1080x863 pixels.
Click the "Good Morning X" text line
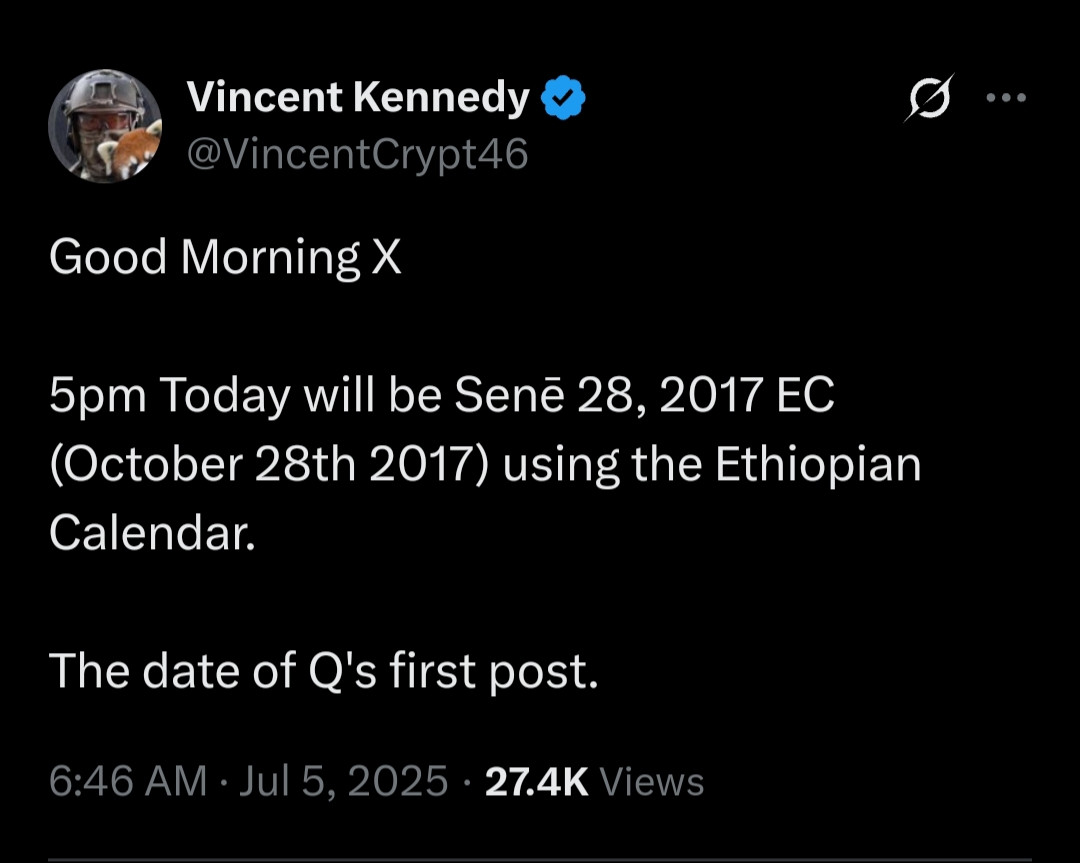click(225, 258)
